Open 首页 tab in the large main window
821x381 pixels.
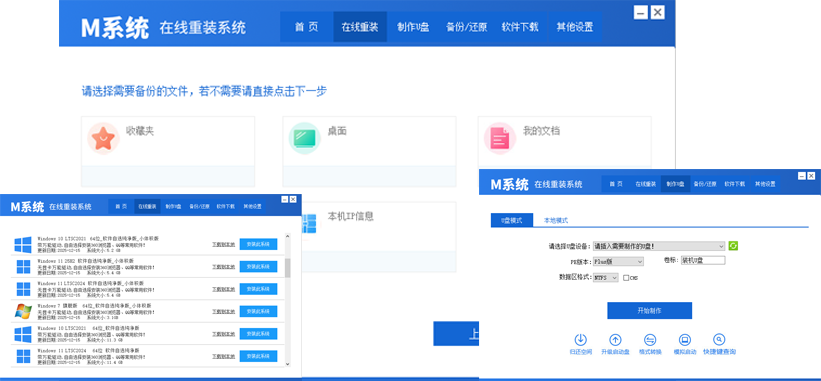[x=307, y=27]
